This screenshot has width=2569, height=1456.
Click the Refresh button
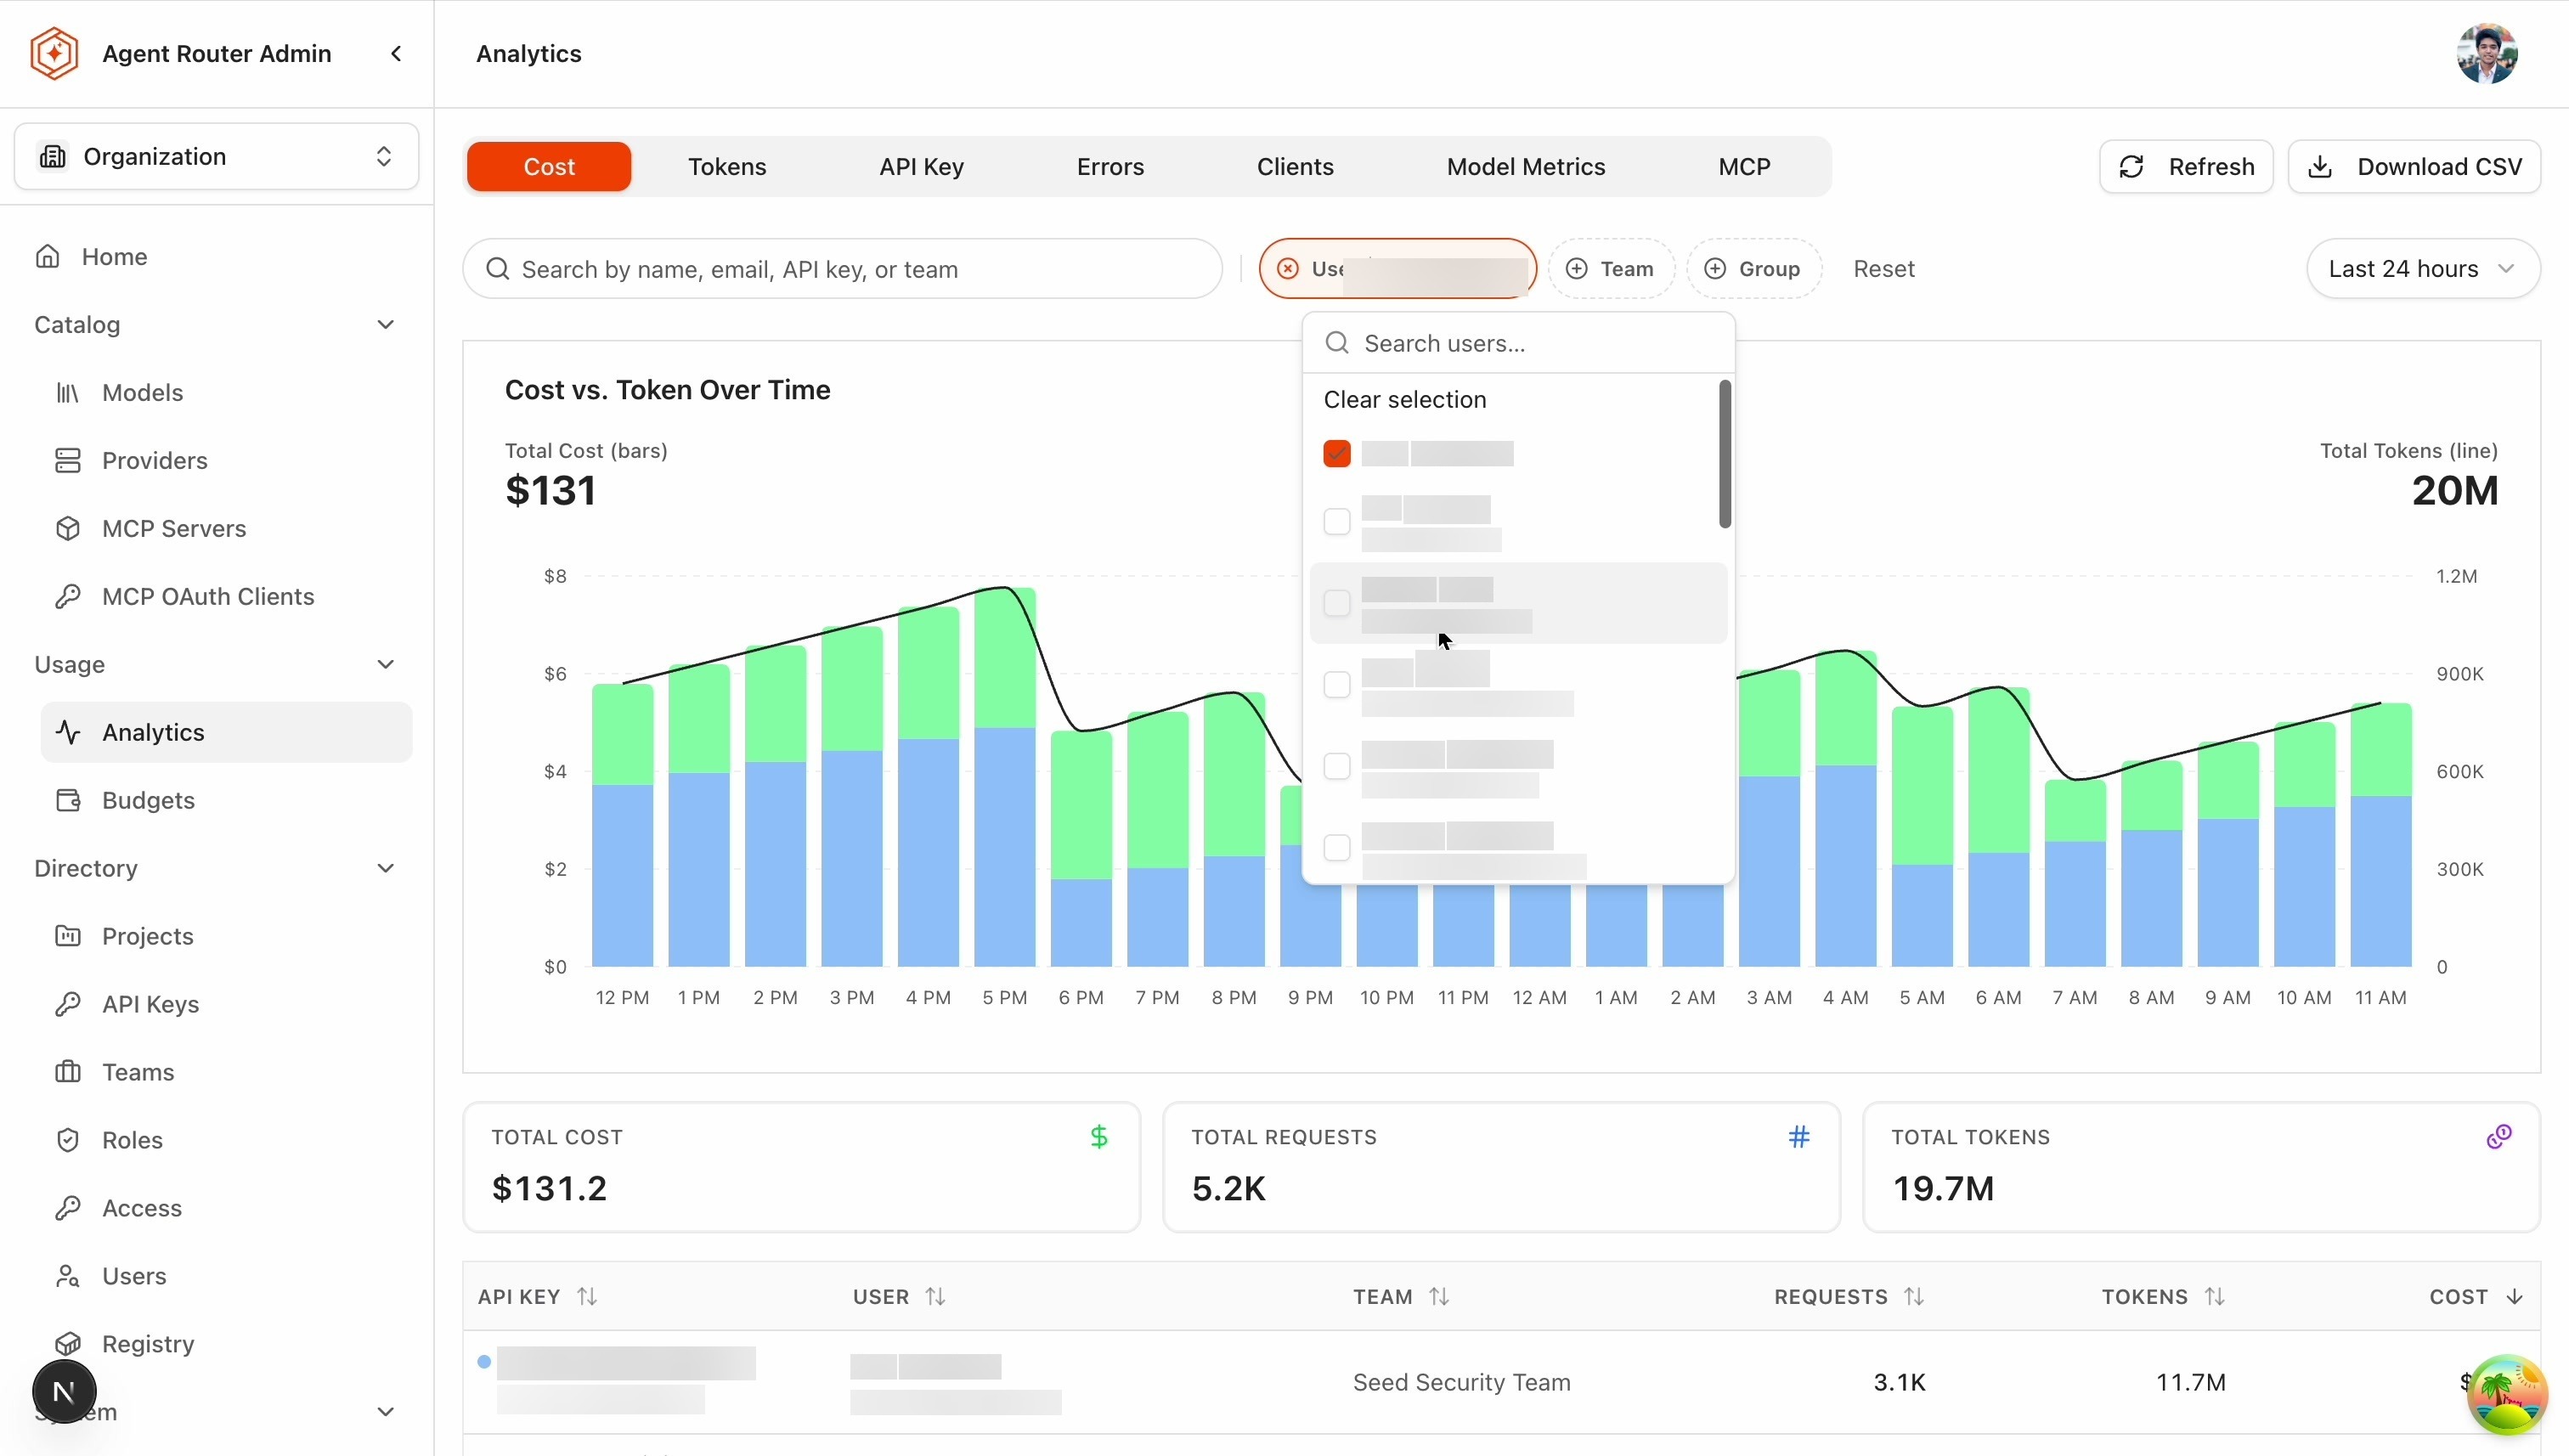(x=2186, y=166)
